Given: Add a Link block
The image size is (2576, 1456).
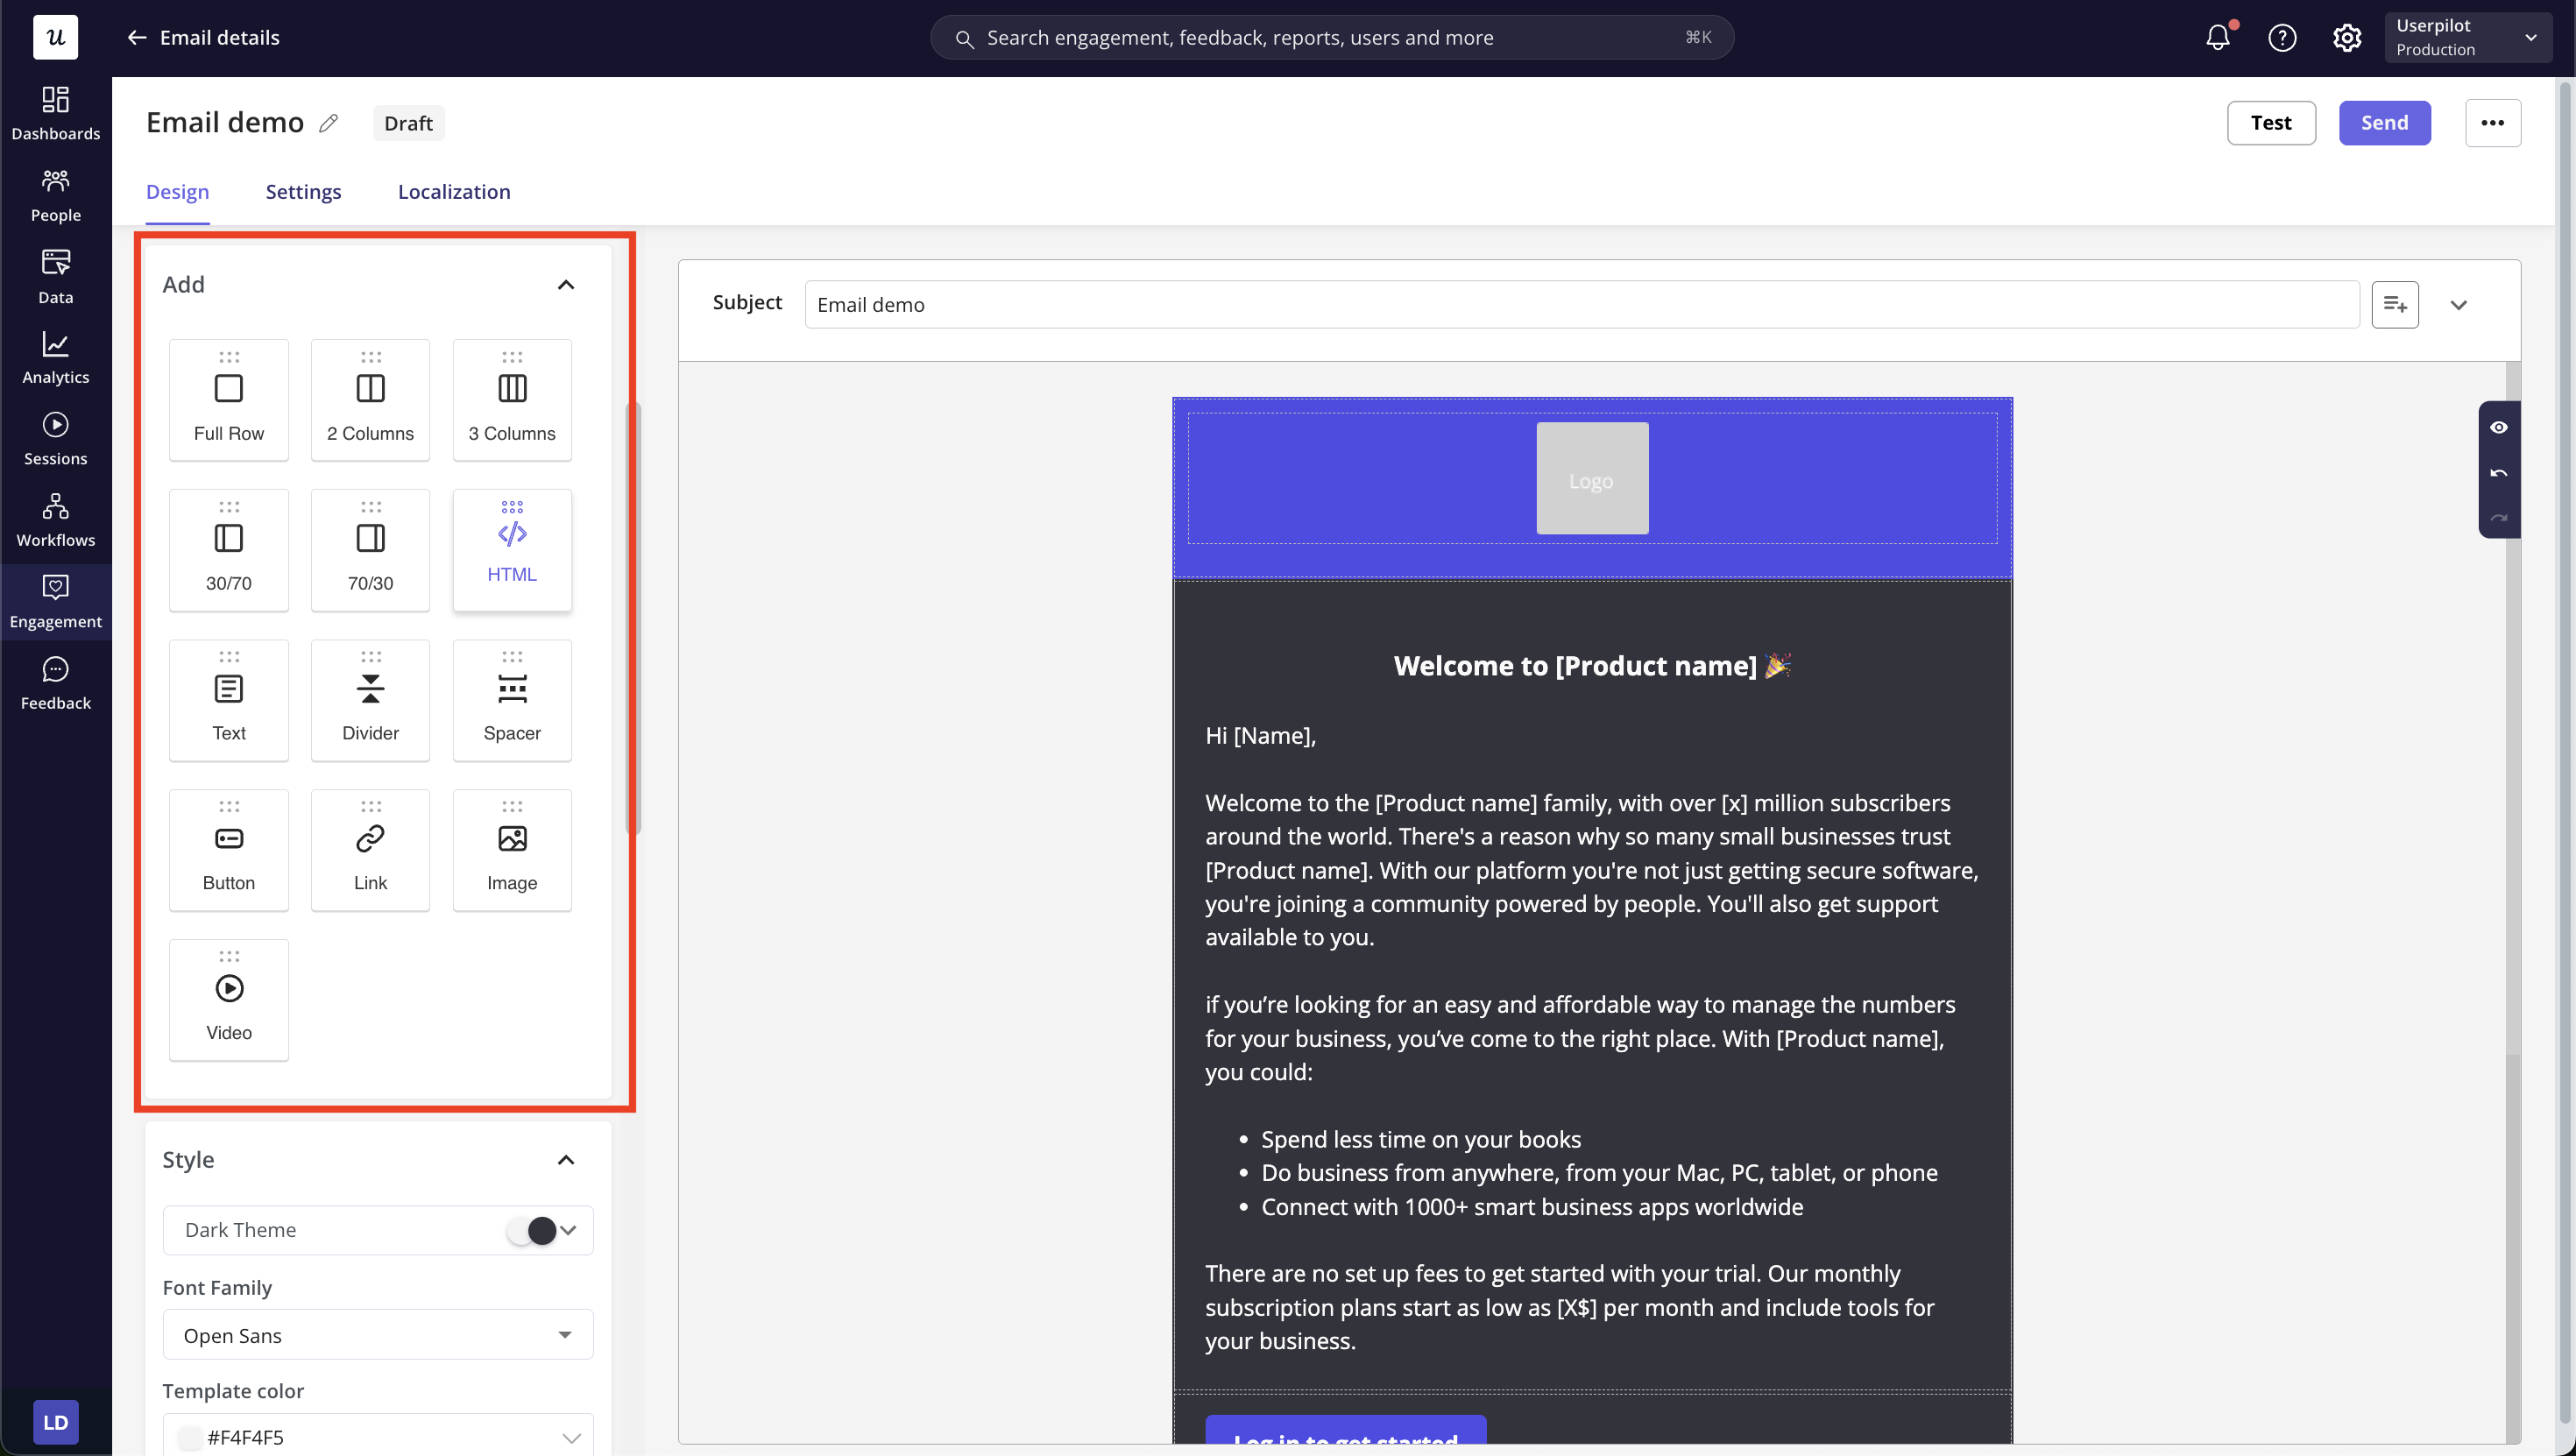Looking at the screenshot, I should tap(370, 850).
